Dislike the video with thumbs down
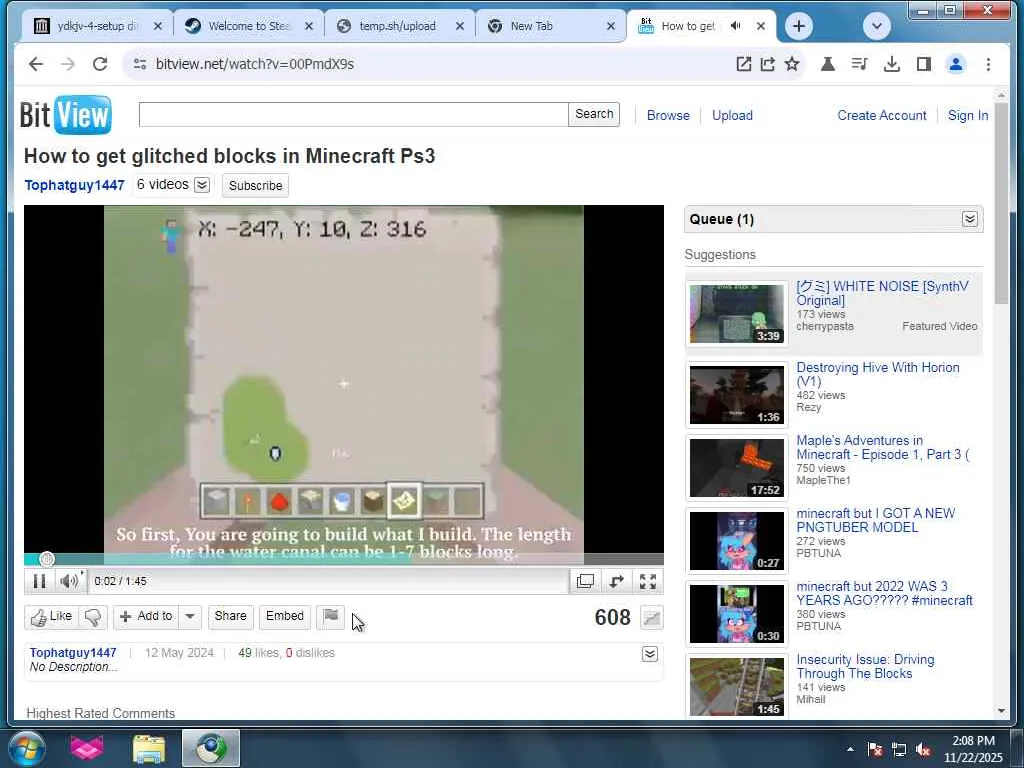 point(93,616)
